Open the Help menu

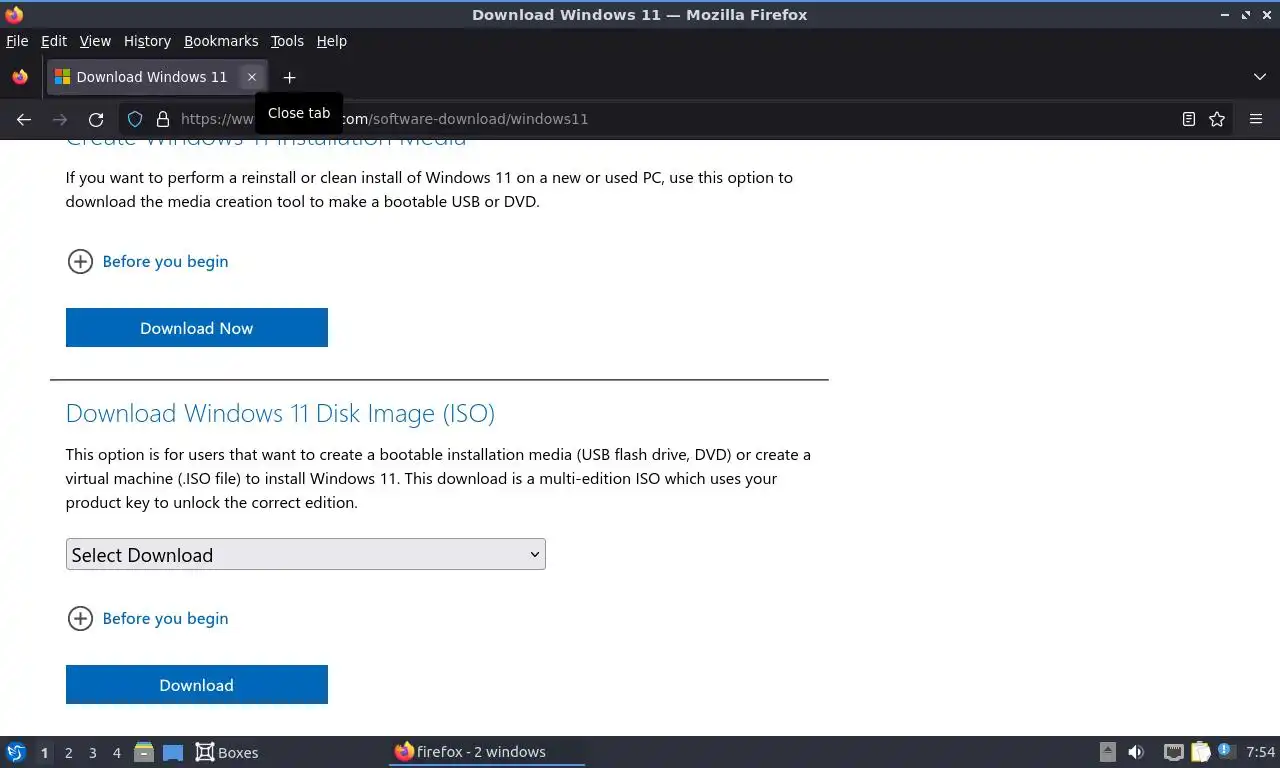[331, 41]
